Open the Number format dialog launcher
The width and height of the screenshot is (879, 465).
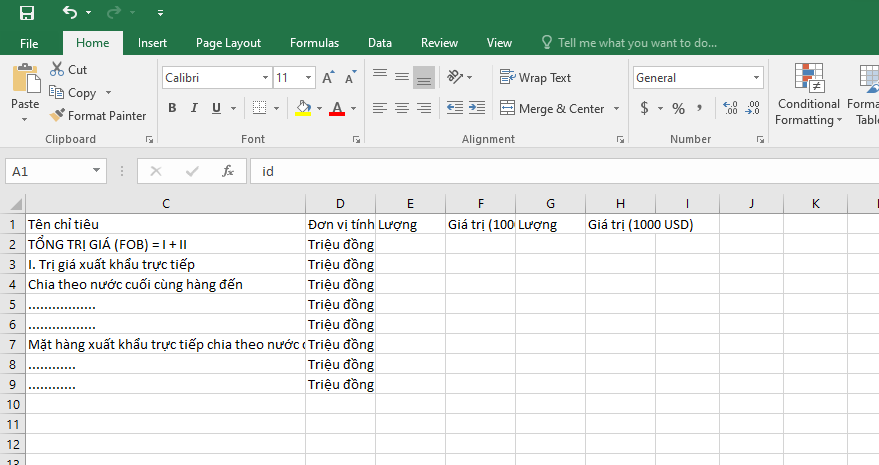click(760, 139)
